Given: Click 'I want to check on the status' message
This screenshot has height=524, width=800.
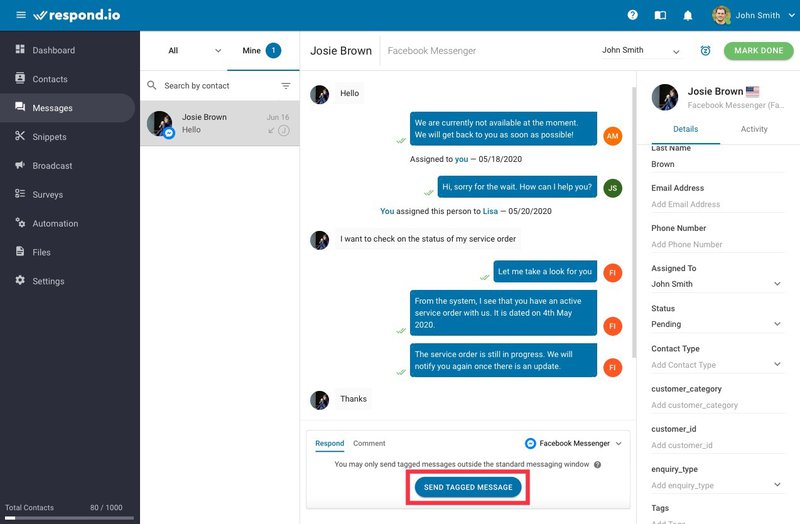Looking at the screenshot, I should click(428, 239).
